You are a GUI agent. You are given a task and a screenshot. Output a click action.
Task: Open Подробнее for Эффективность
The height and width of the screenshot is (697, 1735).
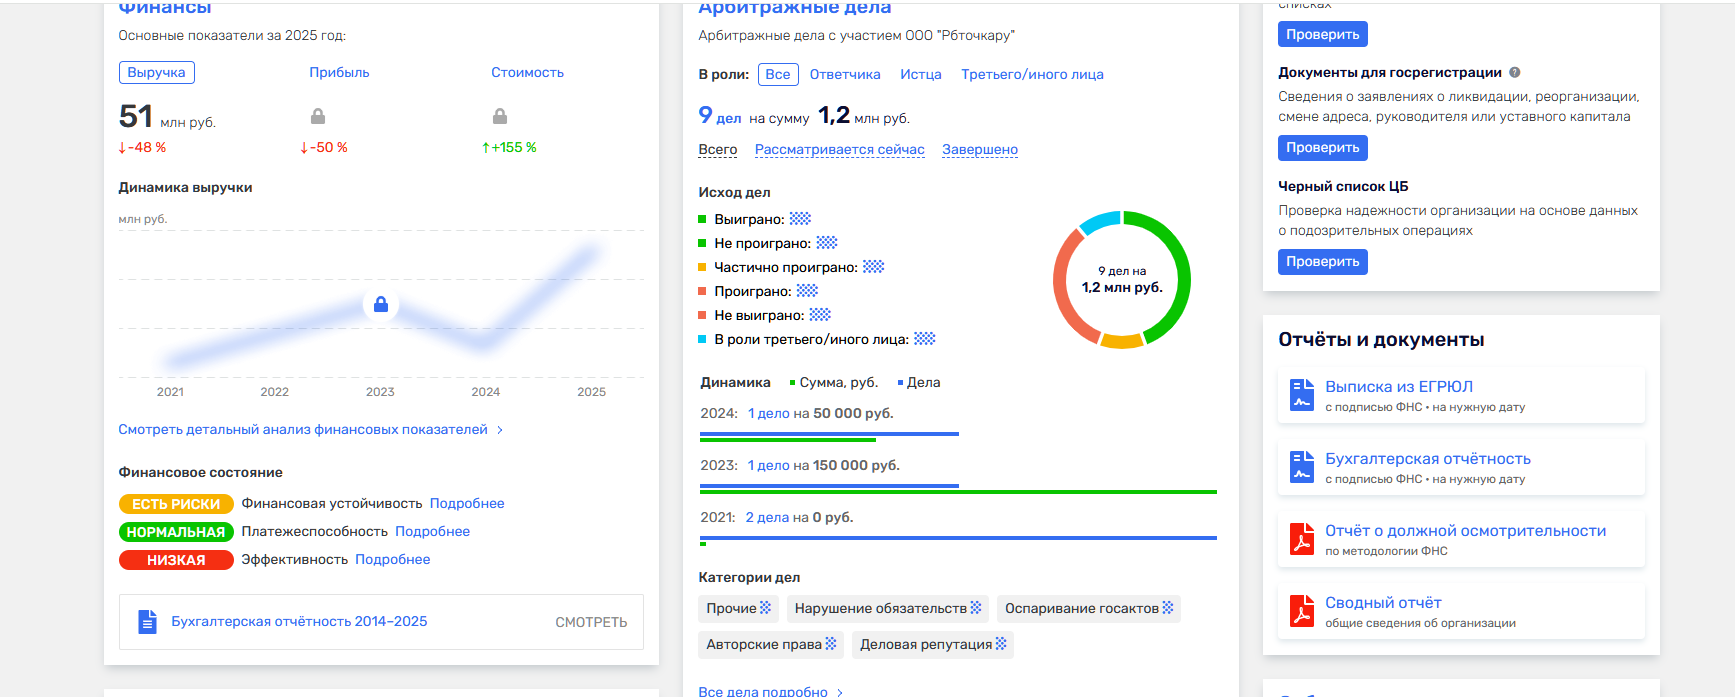point(393,560)
